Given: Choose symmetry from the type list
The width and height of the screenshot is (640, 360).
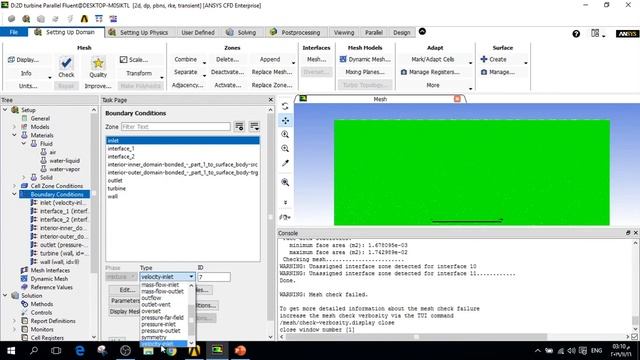Looking at the screenshot, I should [x=154, y=337].
